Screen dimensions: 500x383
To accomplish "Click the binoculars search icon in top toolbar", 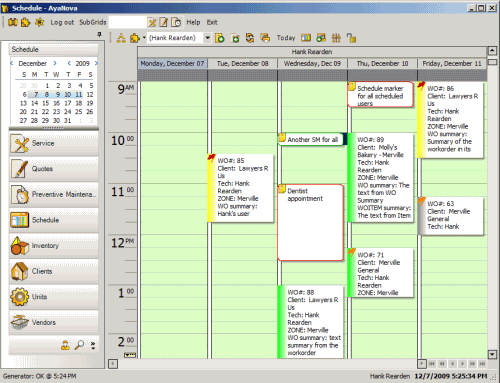I will tap(13, 22).
